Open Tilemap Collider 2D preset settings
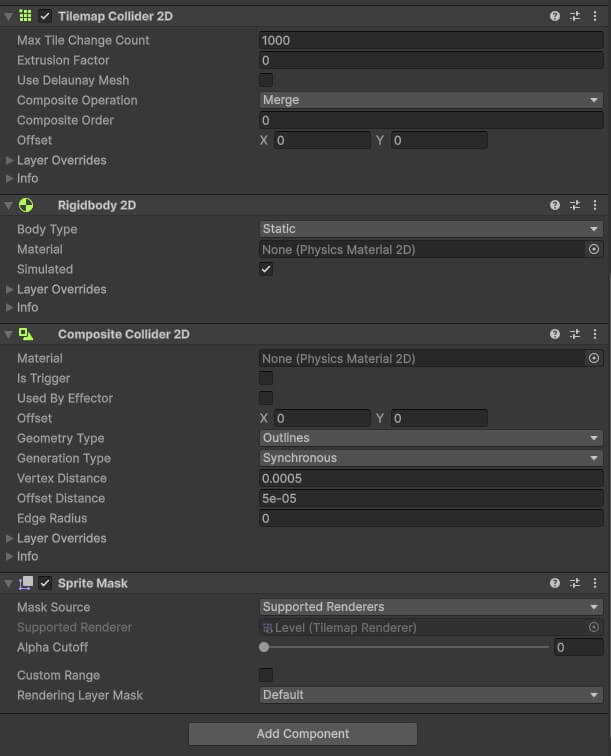 coord(575,16)
